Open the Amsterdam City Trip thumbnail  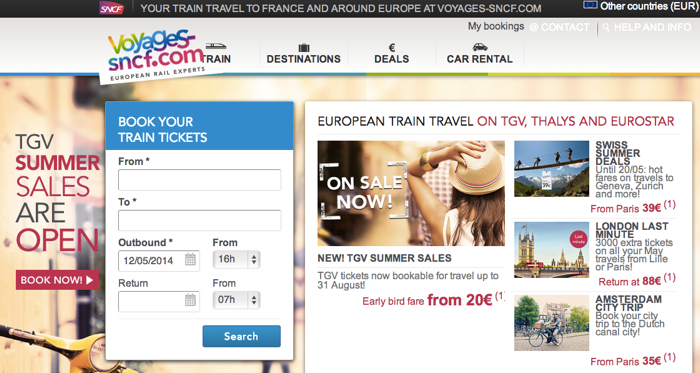[551, 323]
